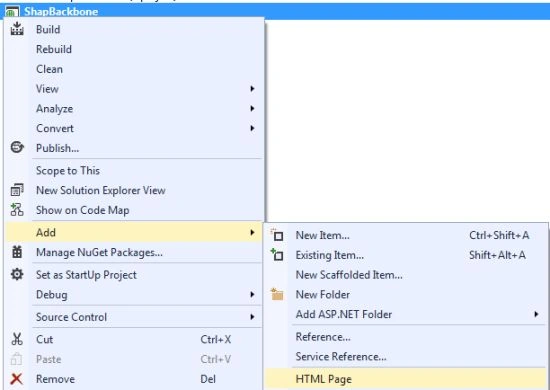Image resolution: width=550 pixels, height=390 pixels.
Task: Select the Clean menu entry
Action: click(x=134, y=69)
